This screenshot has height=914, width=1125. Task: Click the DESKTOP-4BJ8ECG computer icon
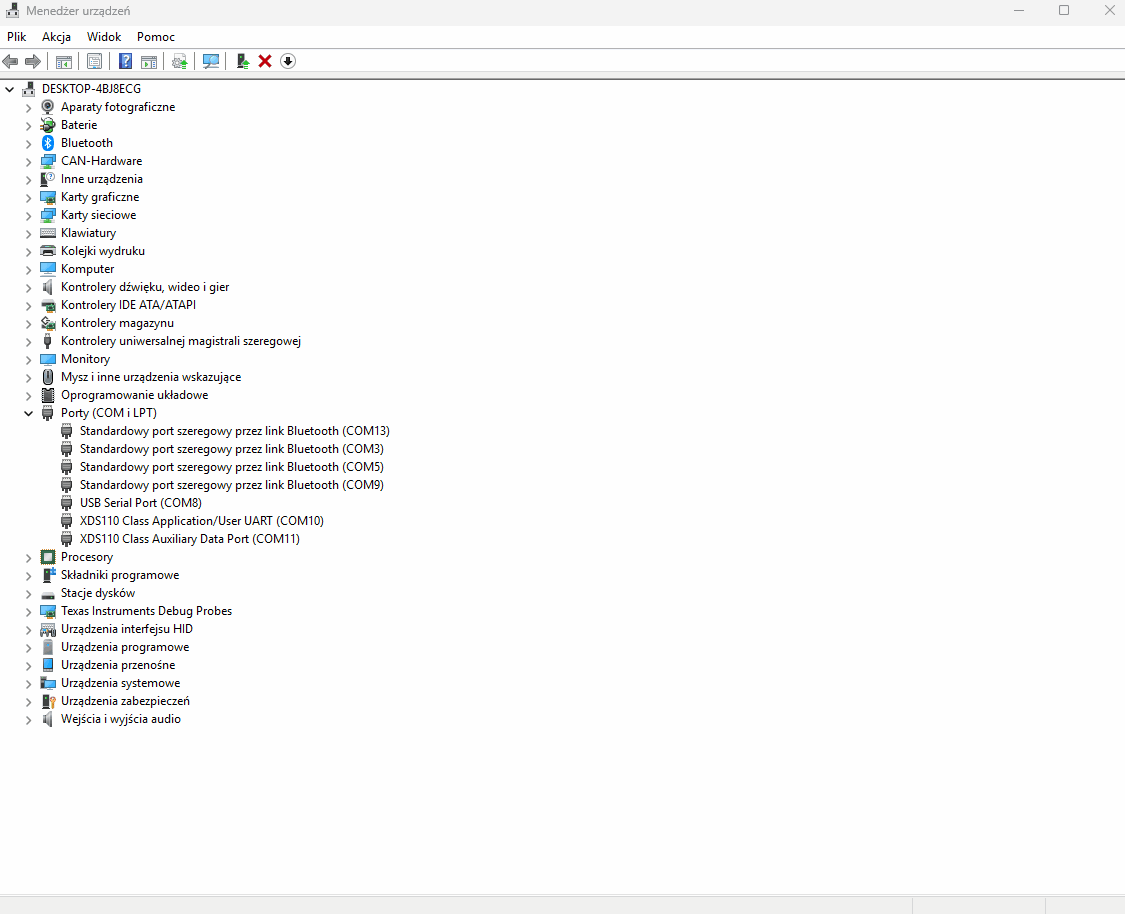29,89
